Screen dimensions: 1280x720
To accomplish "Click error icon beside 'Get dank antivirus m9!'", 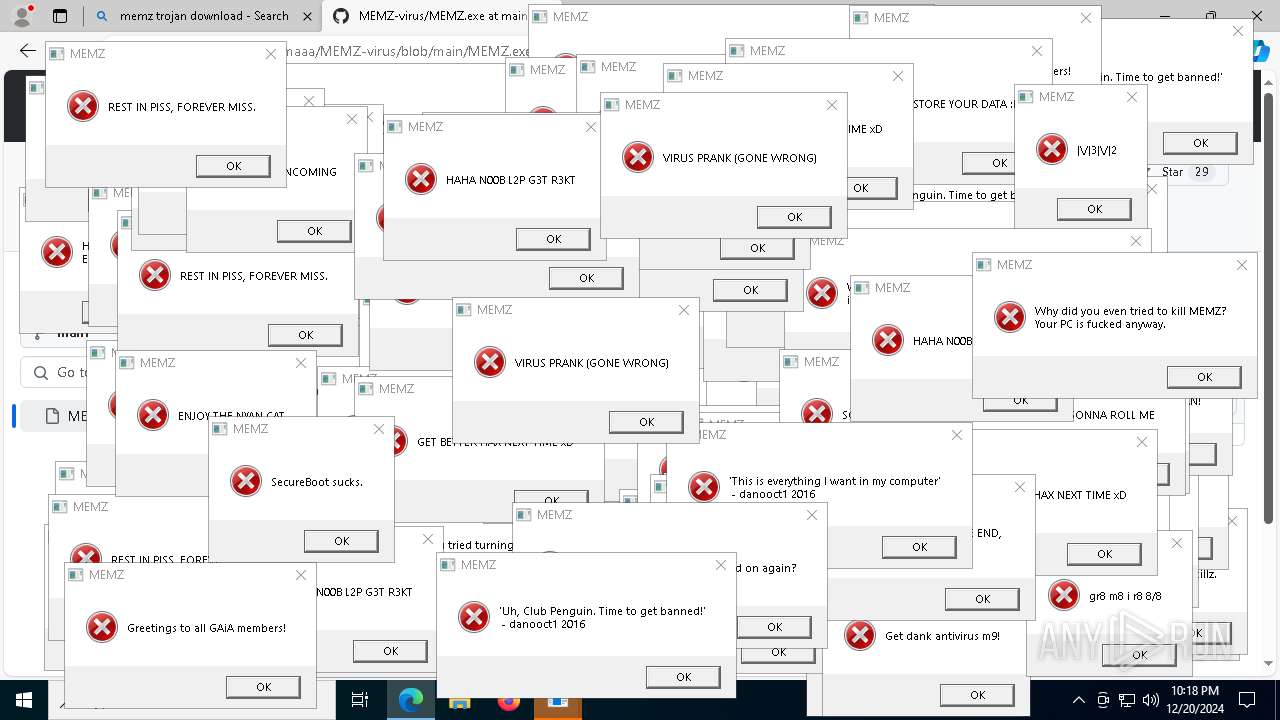I will (860, 635).
